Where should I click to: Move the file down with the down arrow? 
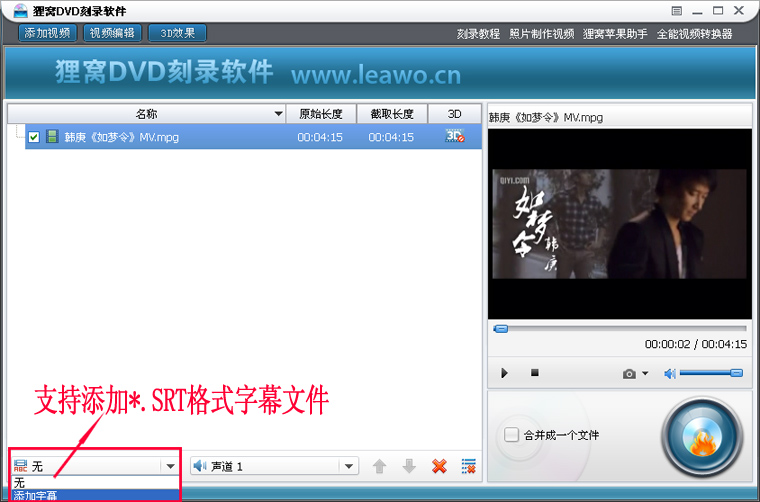pos(409,466)
